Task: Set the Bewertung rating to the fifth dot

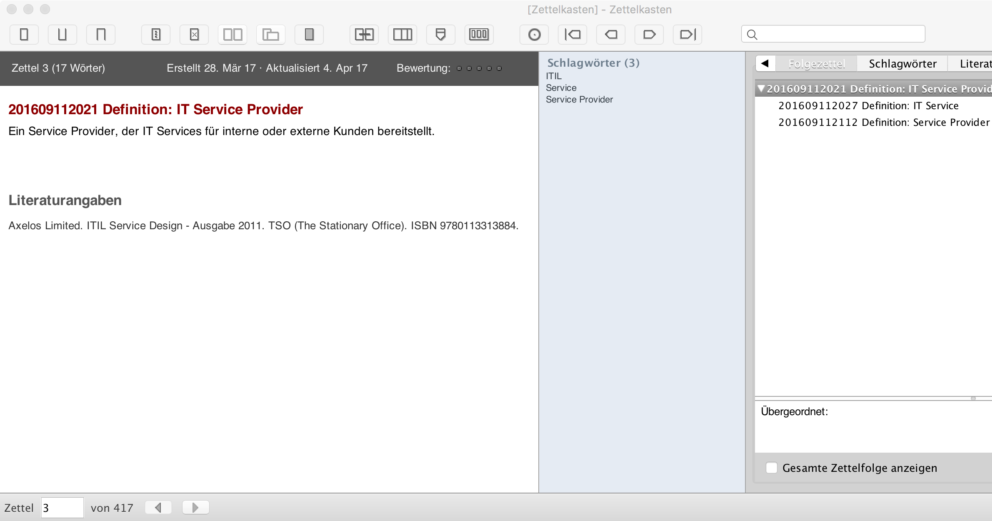Action: click(499, 68)
